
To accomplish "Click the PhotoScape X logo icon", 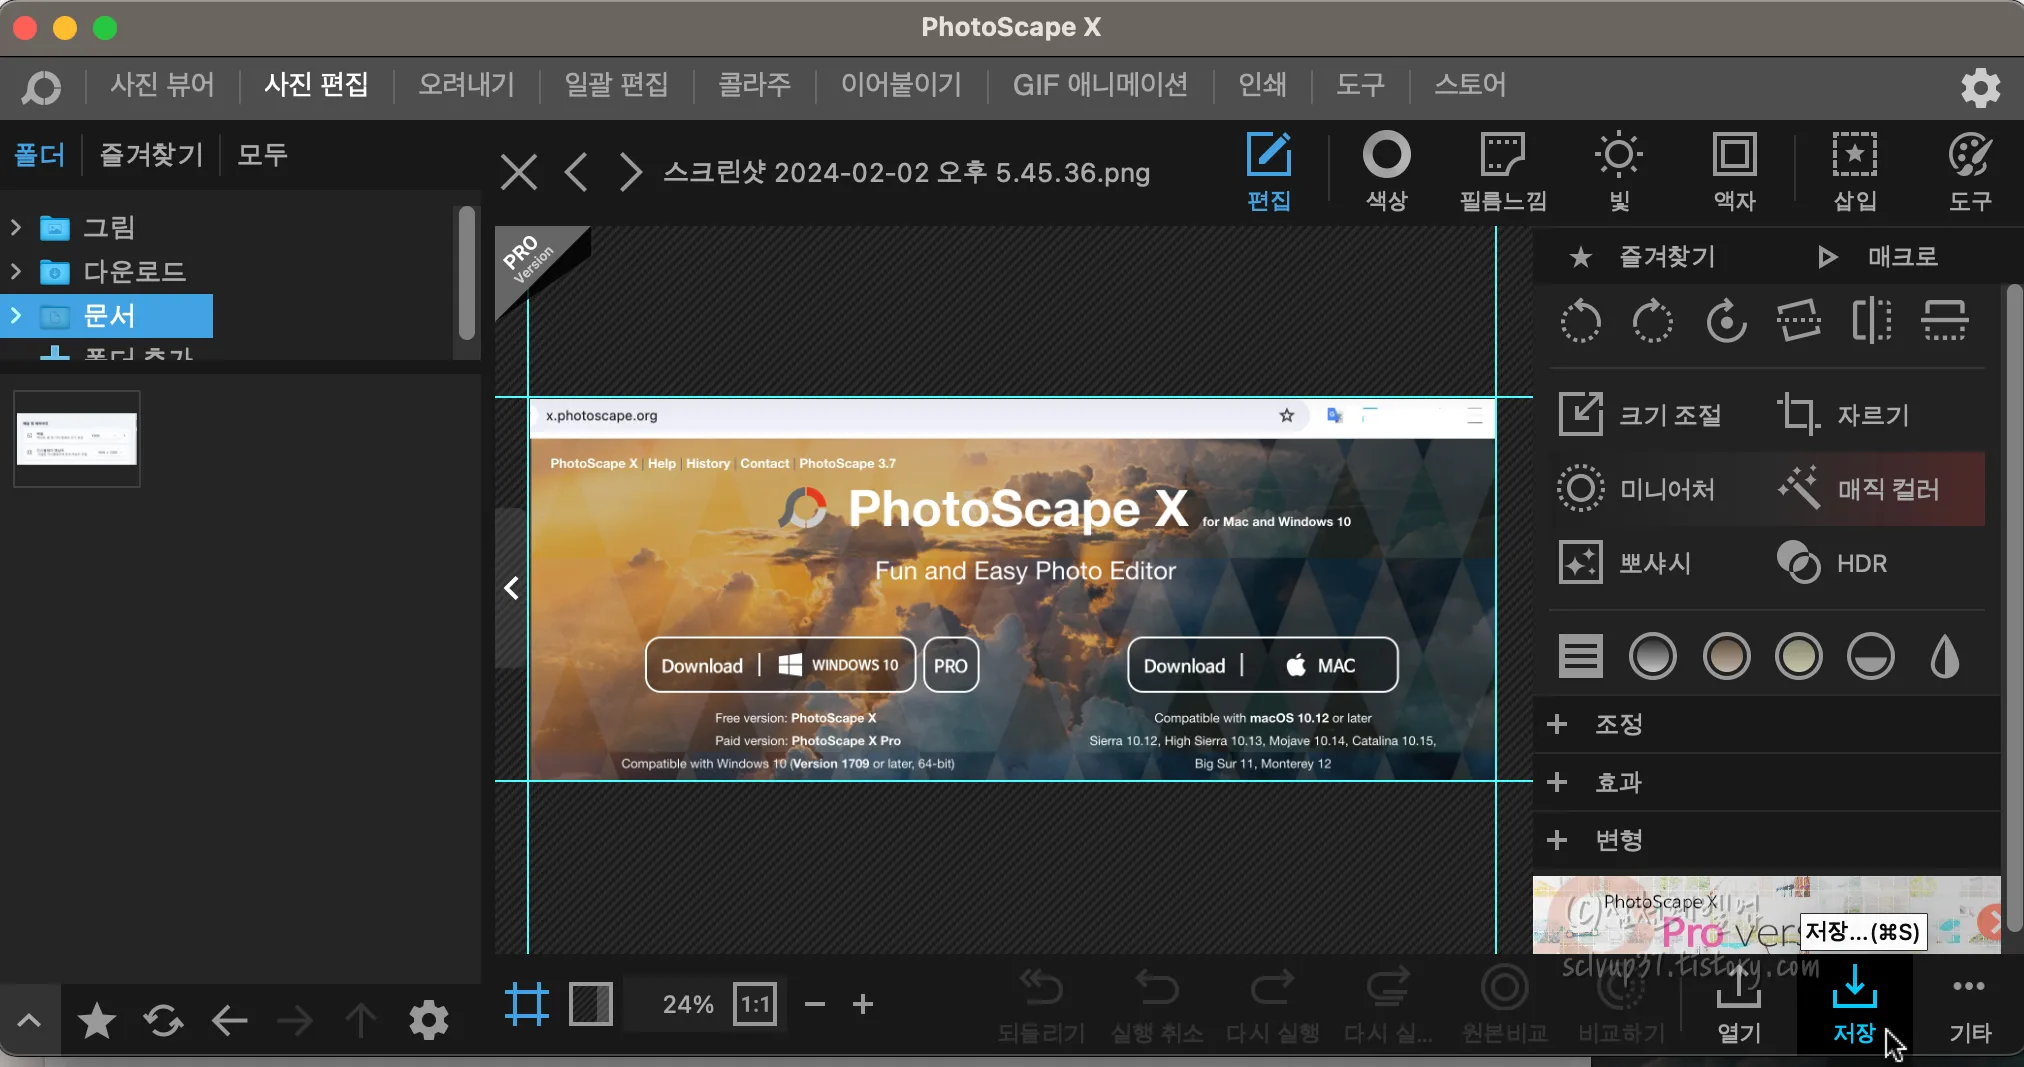I will [x=42, y=87].
